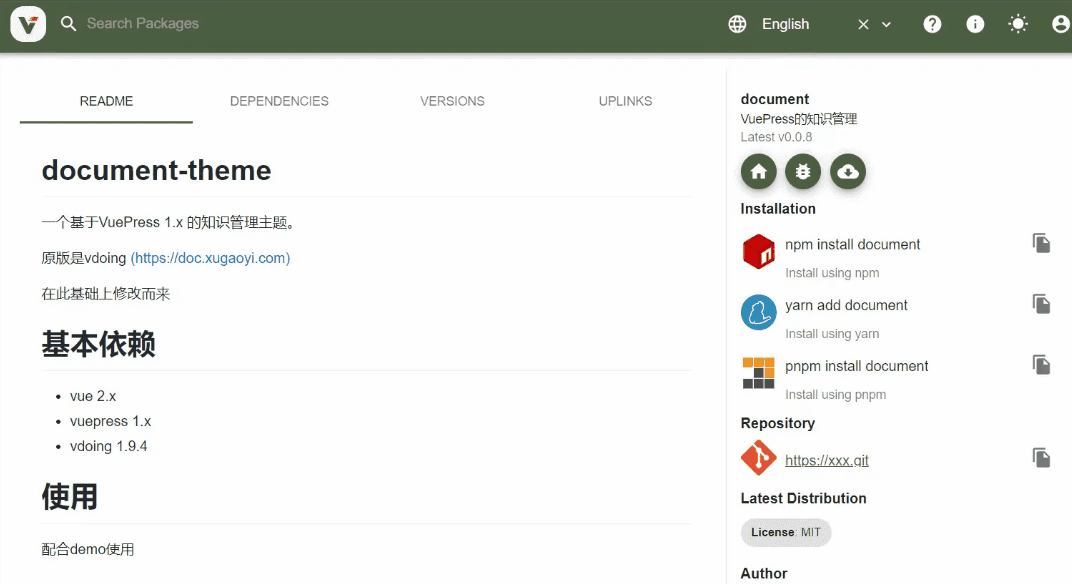1072x584 pixels.
Task: Click the globe language icon
Action: coord(737,24)
